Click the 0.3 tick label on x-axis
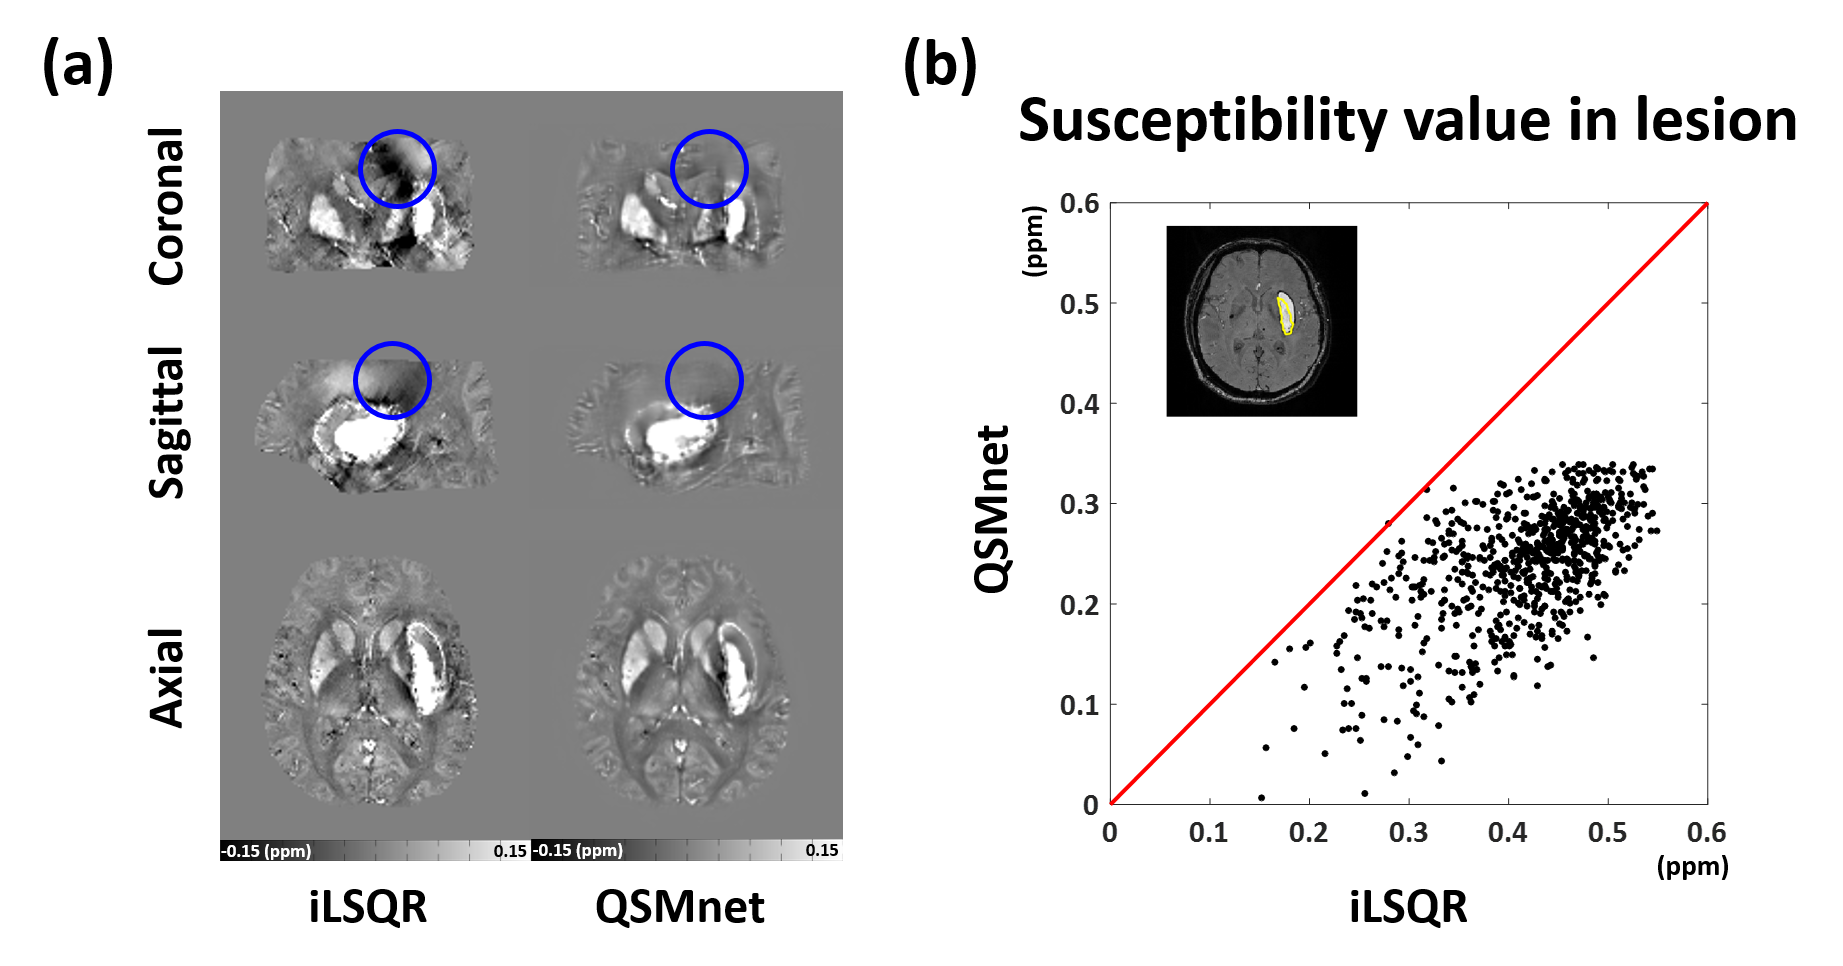Image resolution: width=1843 pixels, height=966 pixels. coord(1408,833)
